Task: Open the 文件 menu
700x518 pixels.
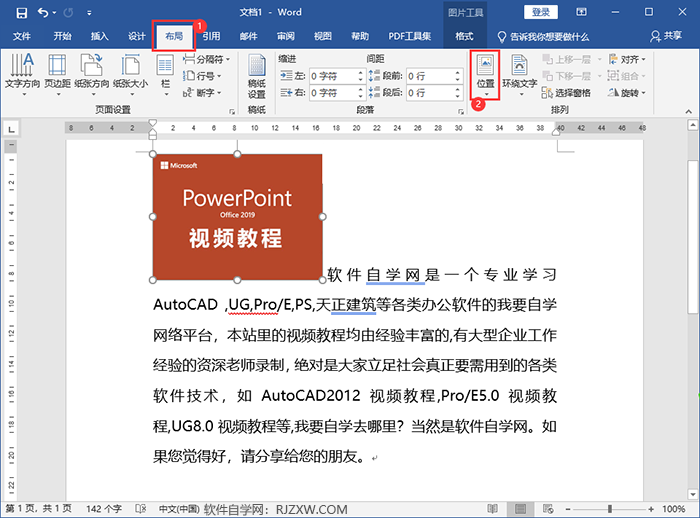Action: pos(21,36)
